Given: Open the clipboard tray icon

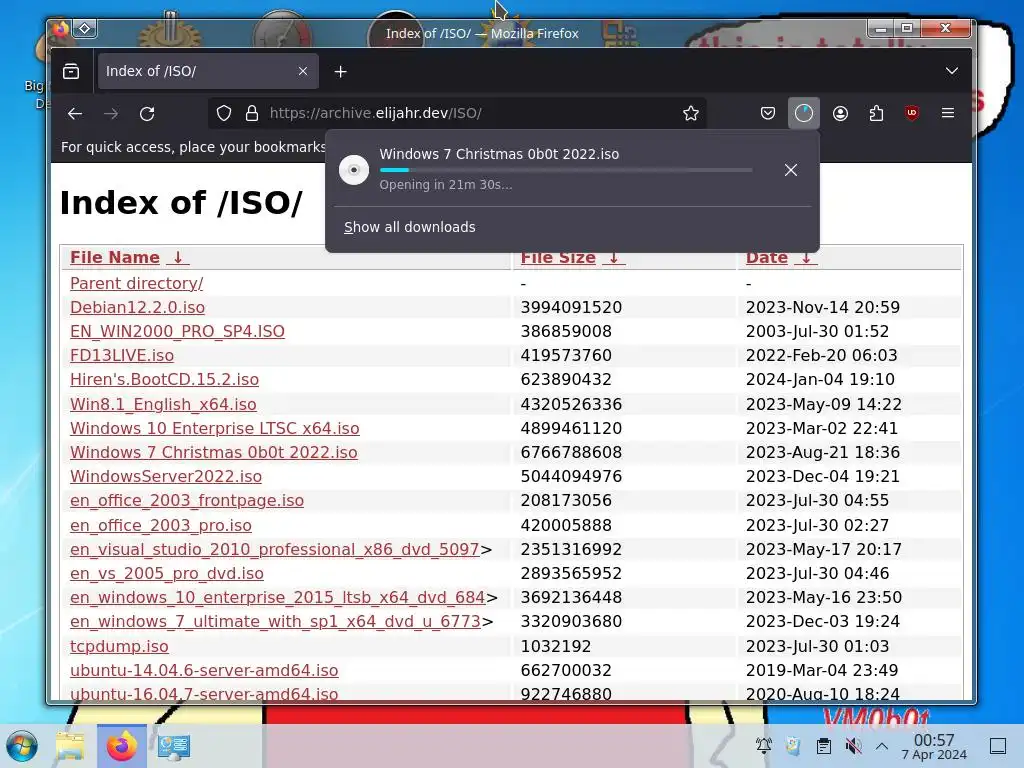Looking at the screenshot, I should click(824, 746).
